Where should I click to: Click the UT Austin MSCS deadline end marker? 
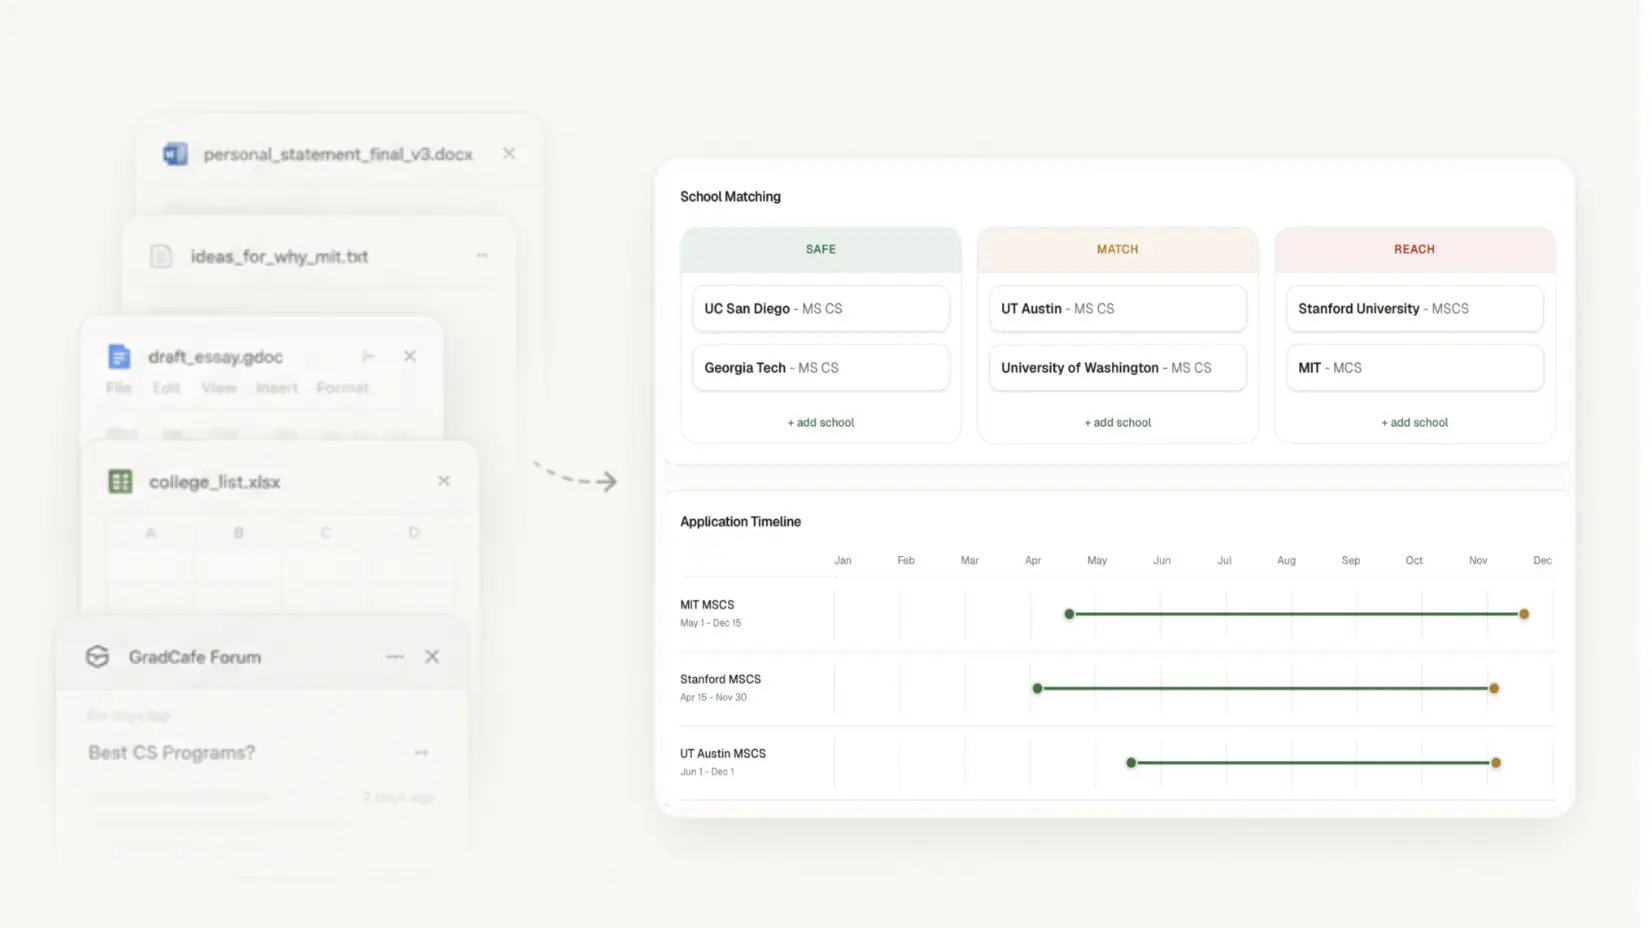point(1496,763)
